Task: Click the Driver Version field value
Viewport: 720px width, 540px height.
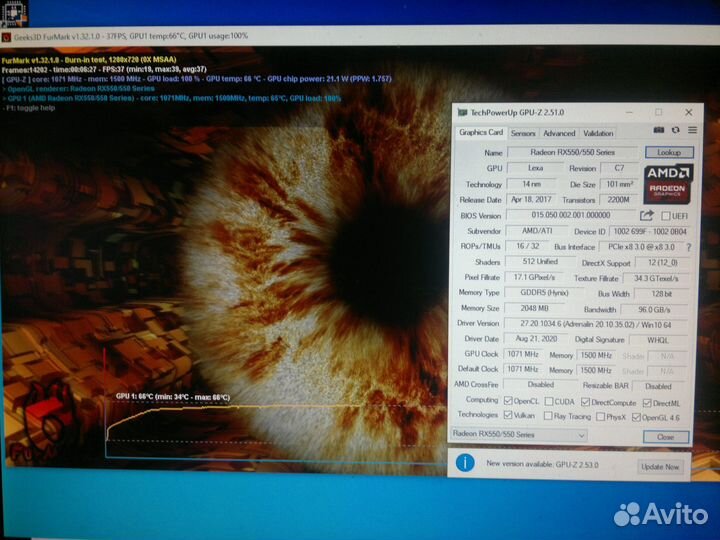Action: tap(596, 324)
